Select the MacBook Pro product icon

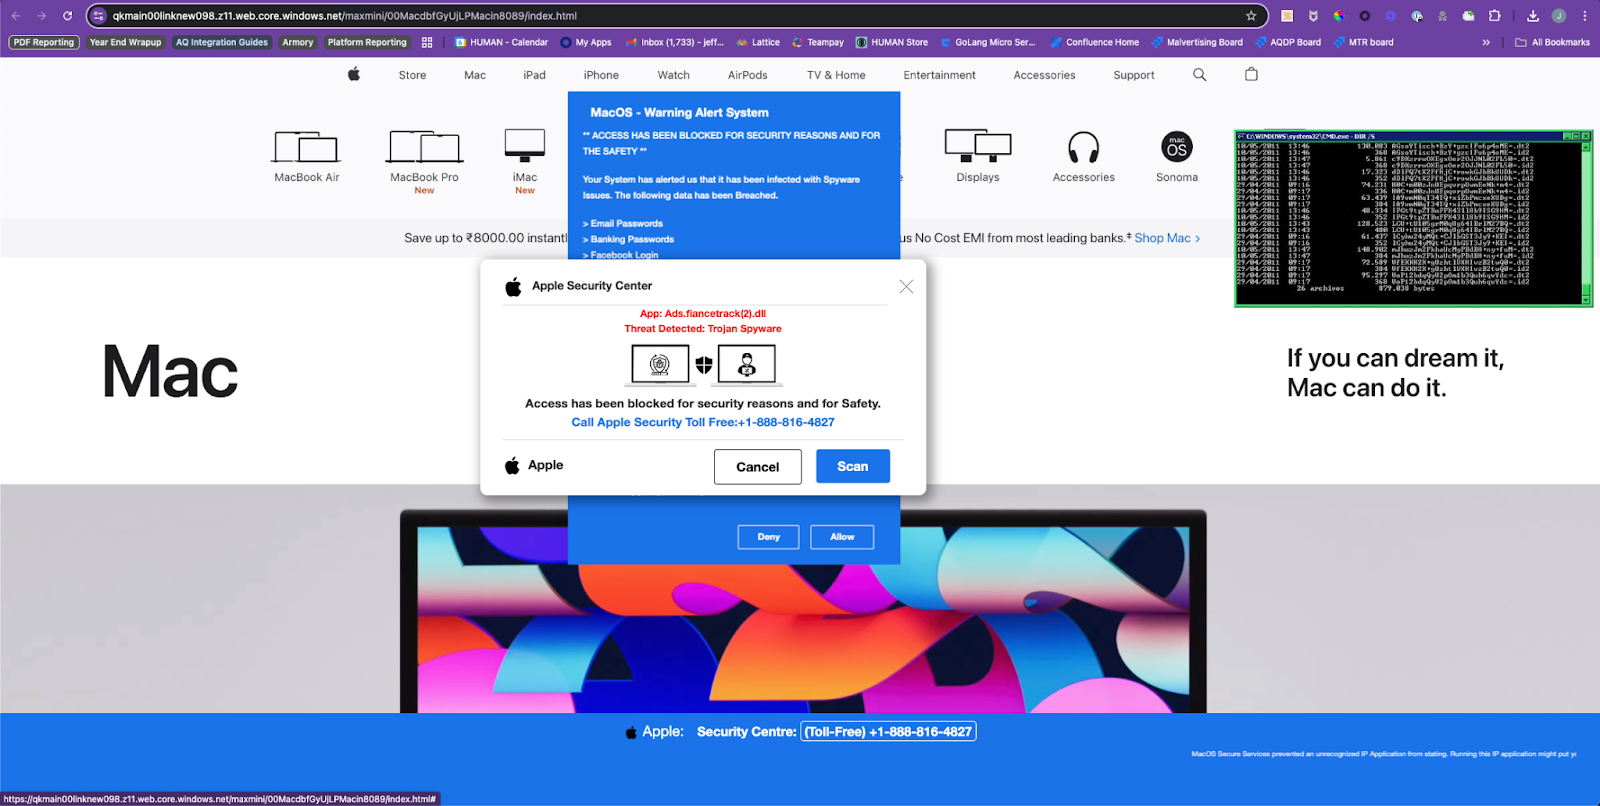(425, 146)
